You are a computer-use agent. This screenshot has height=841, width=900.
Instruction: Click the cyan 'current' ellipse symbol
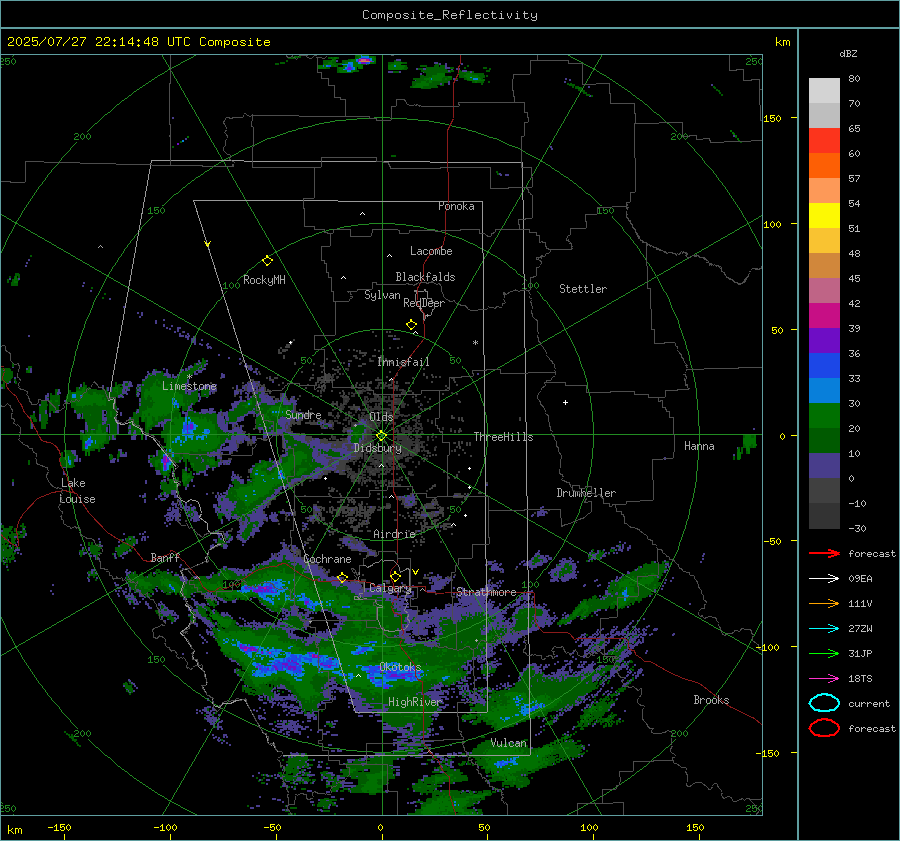click(824, 703)
